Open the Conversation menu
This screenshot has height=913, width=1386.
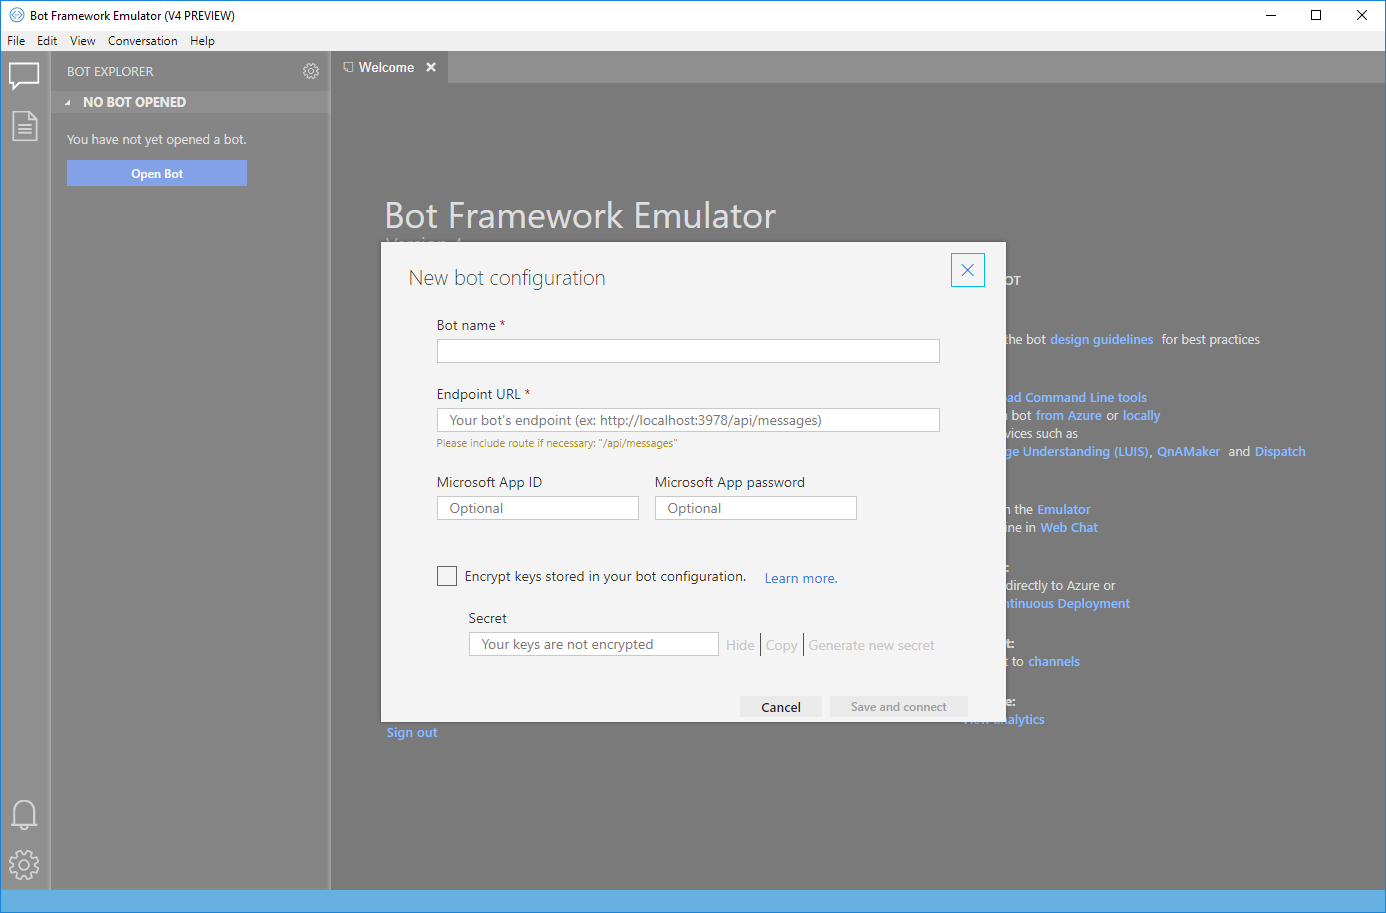tap(143, 41)
